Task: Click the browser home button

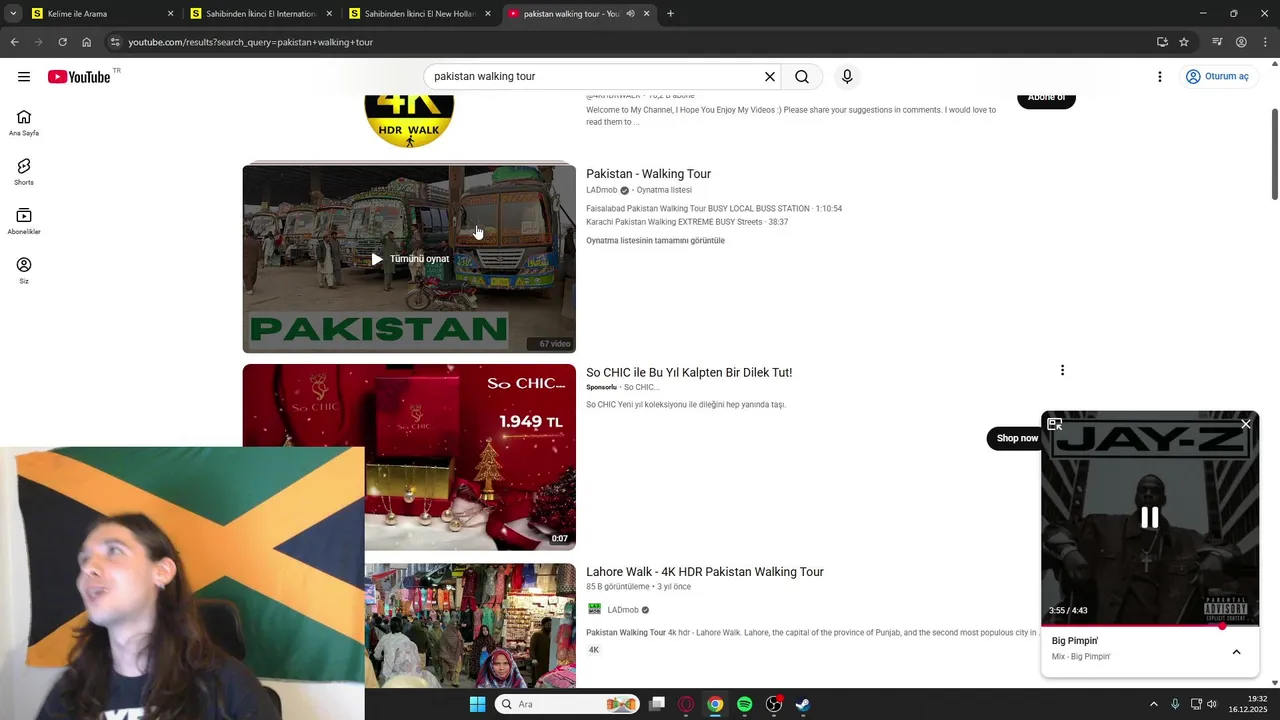Action: coord(86,42)
